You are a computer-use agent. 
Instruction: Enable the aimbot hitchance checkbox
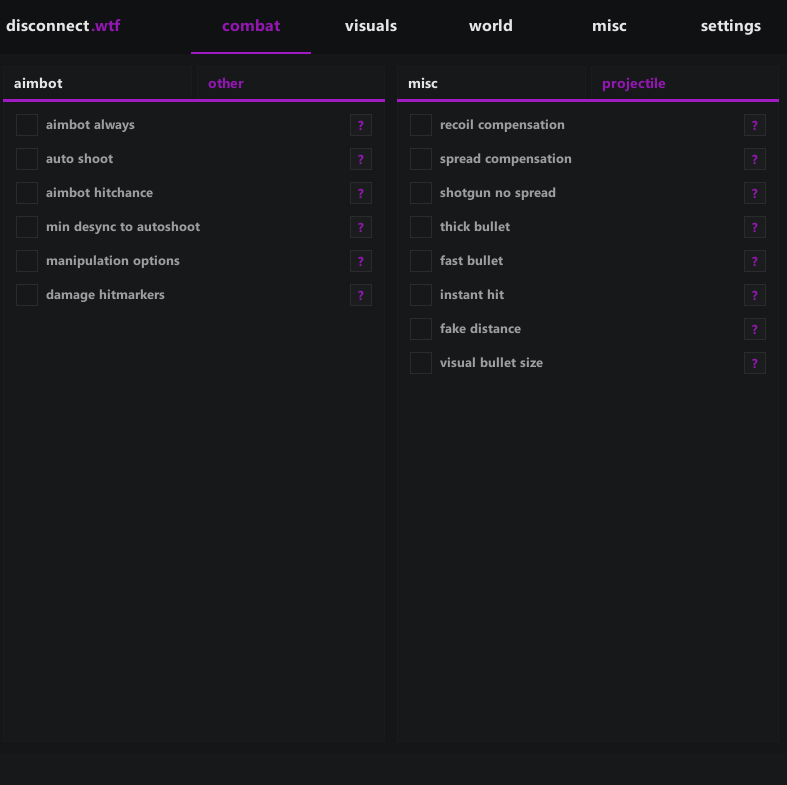tap(27, 193)
